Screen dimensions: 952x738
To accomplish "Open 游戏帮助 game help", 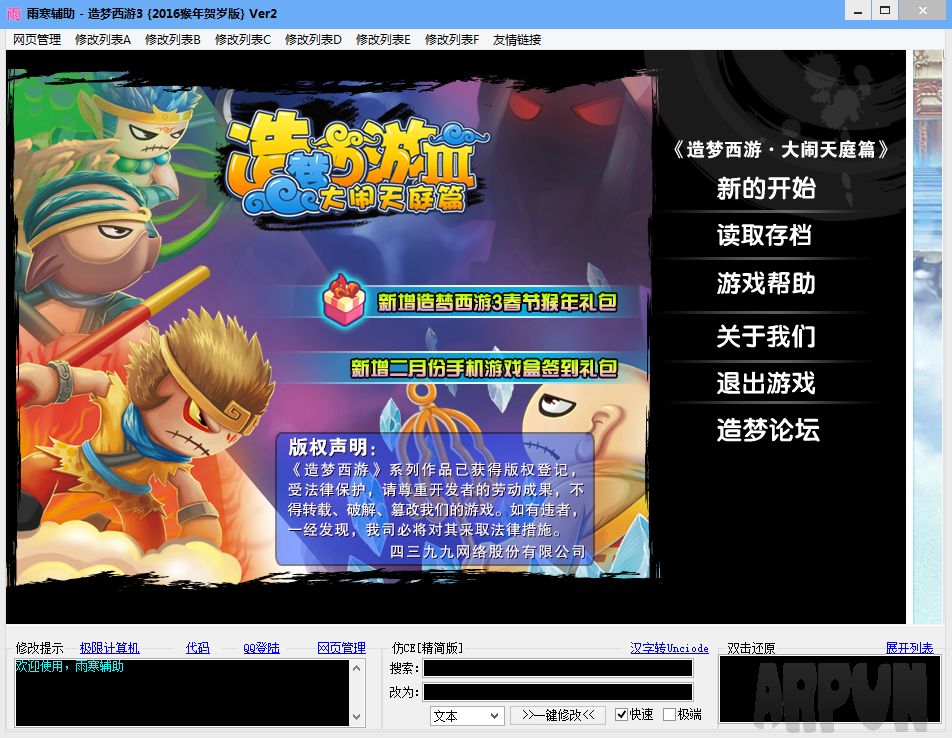I will tap(766, 283).
